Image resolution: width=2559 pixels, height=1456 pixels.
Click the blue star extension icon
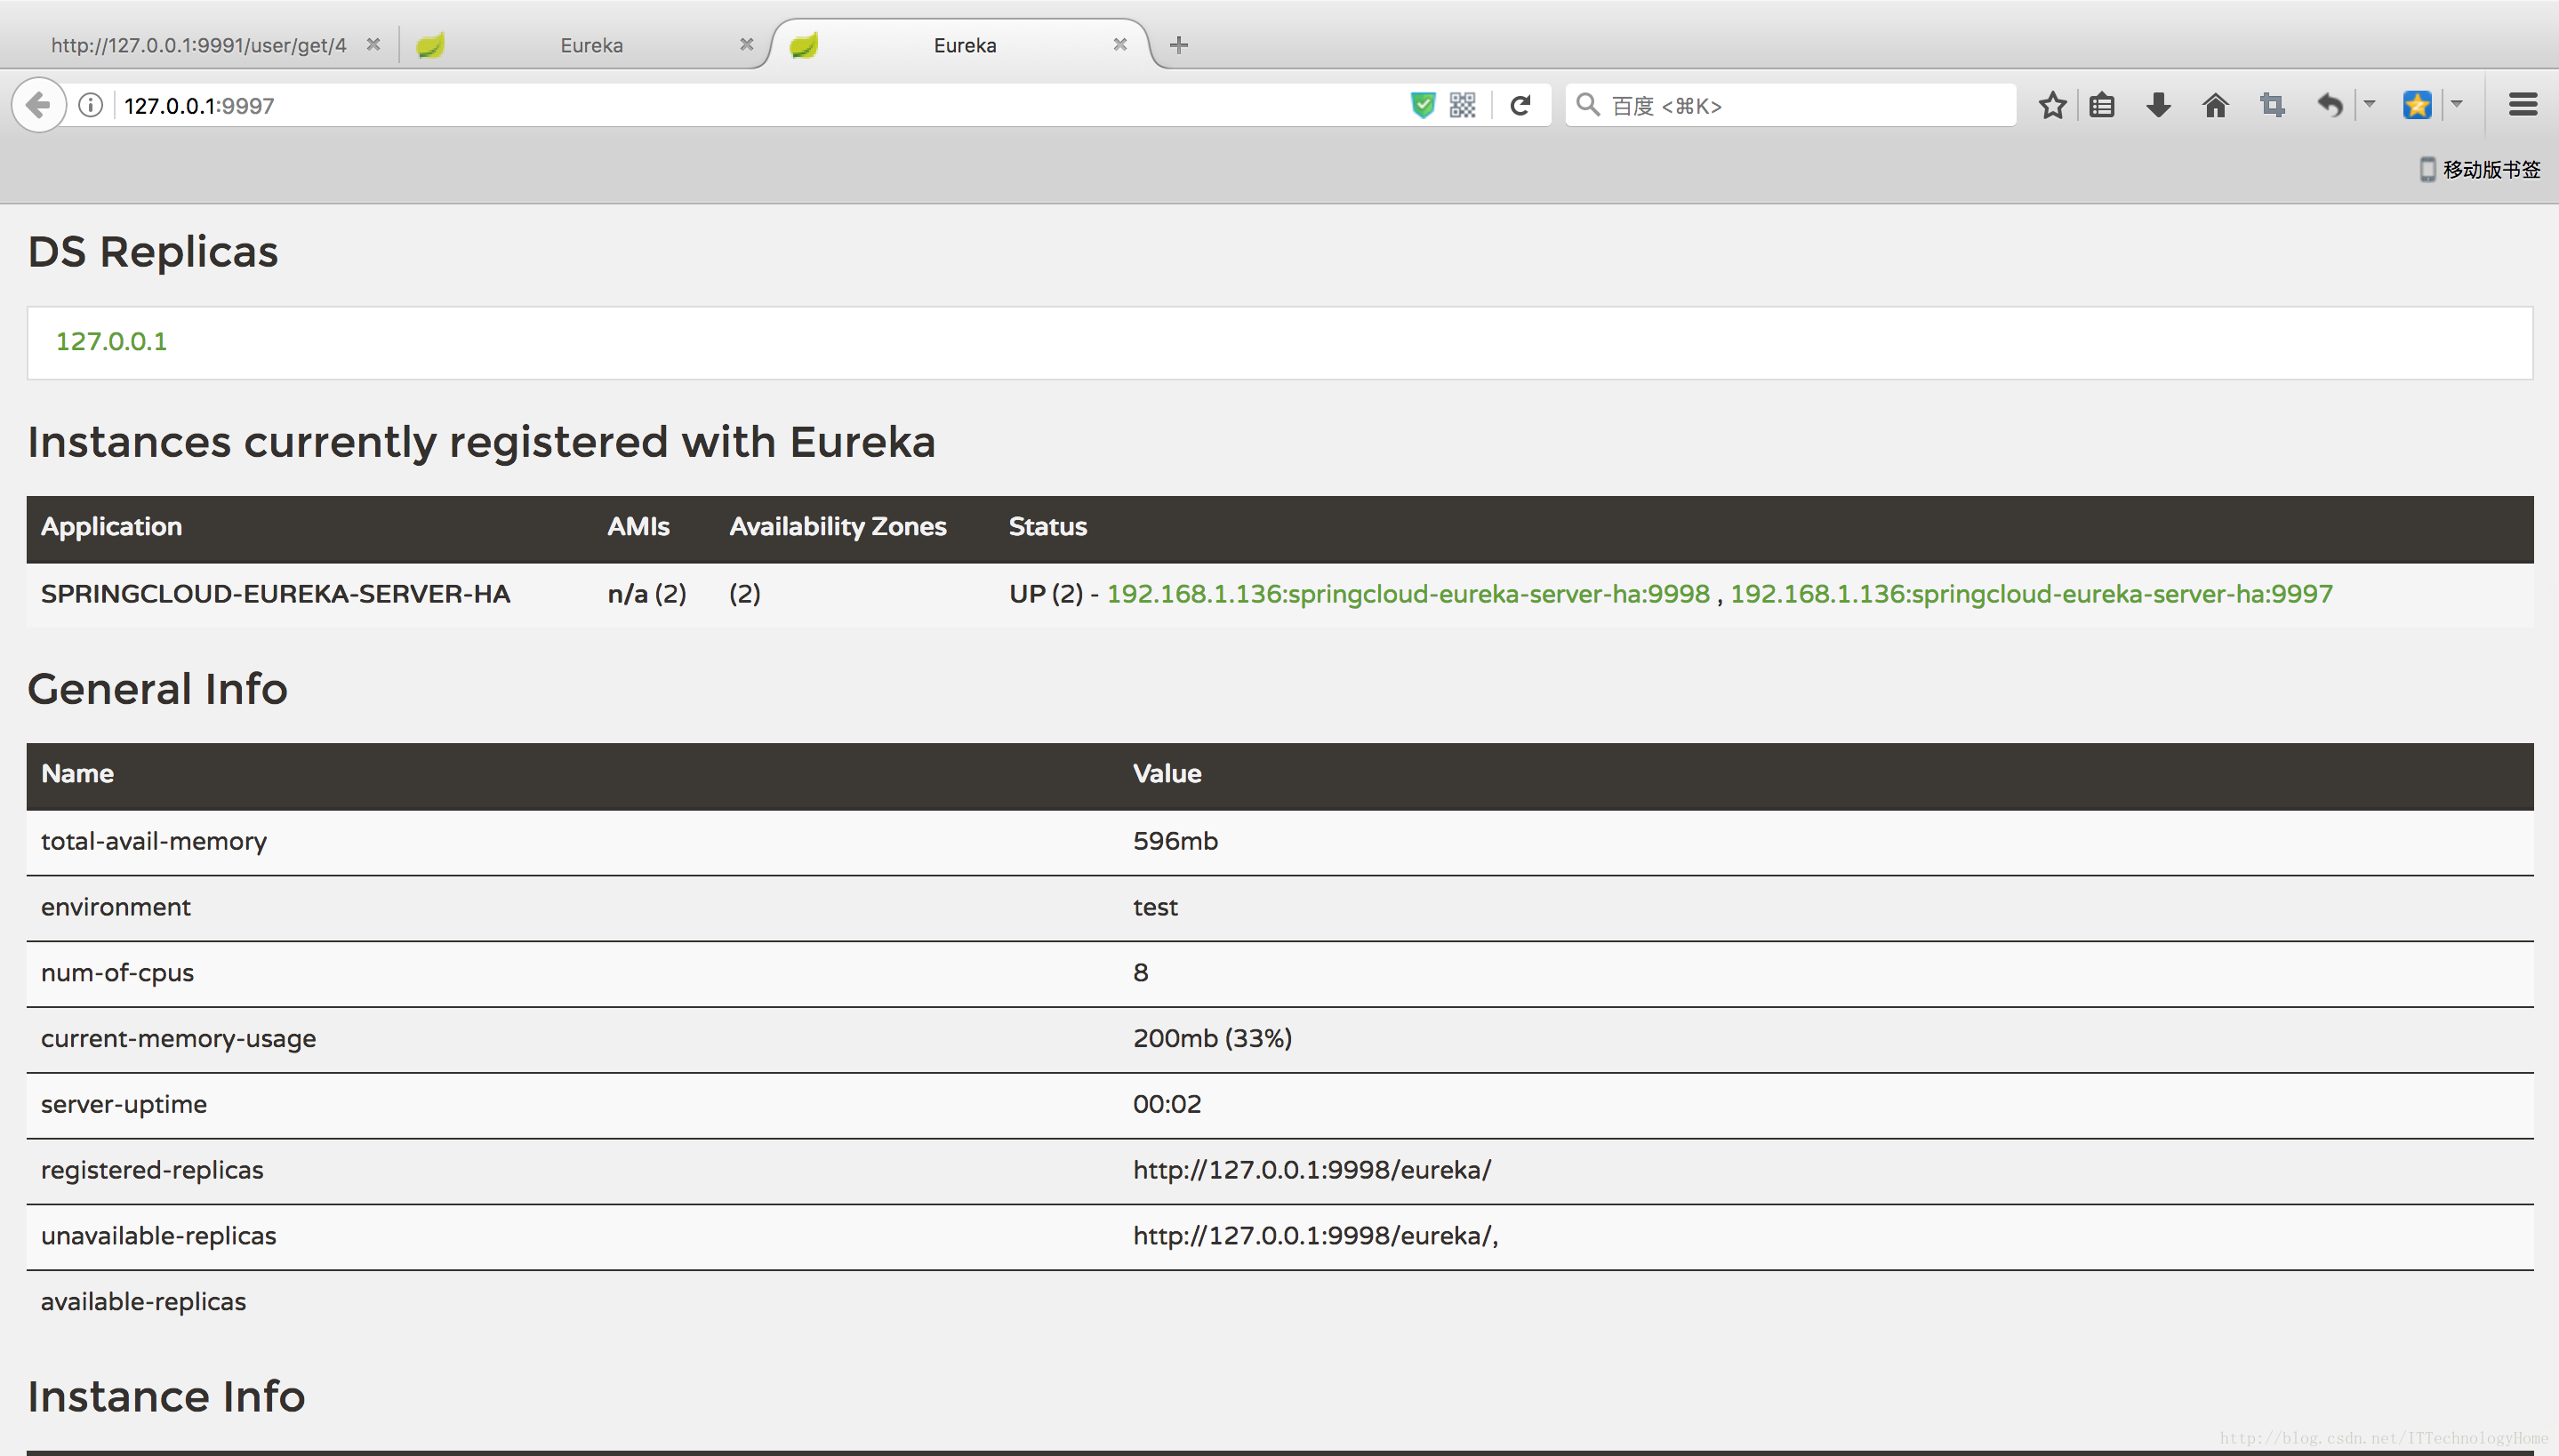click(2417, 105)
